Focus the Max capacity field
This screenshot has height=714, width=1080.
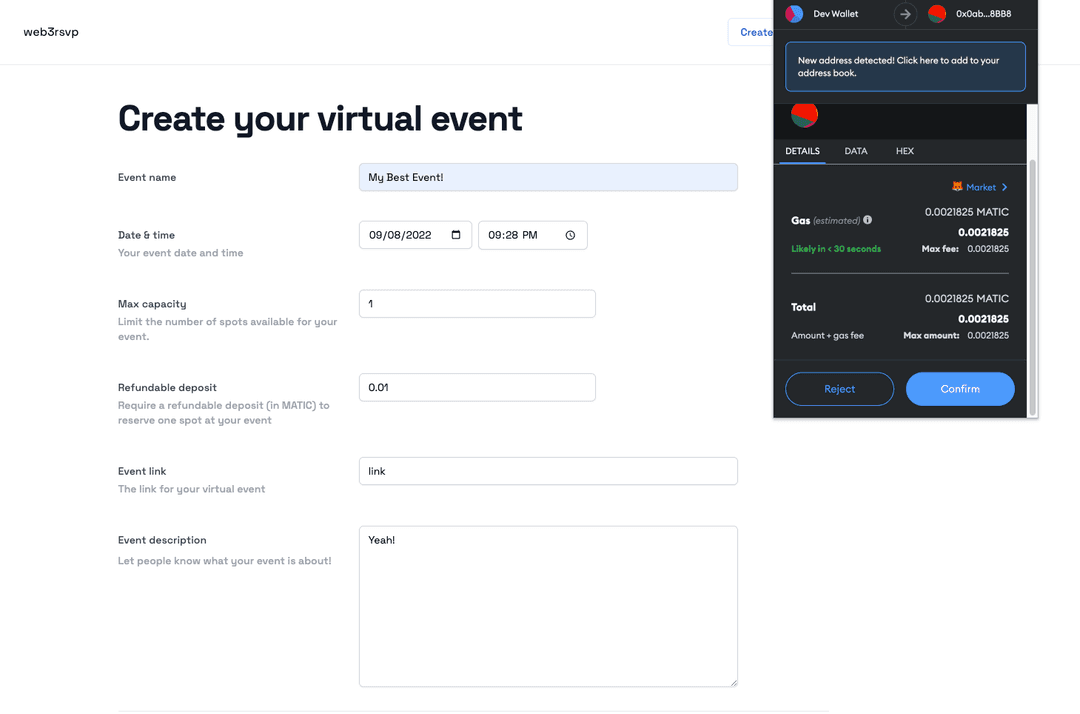pos(477,304)
